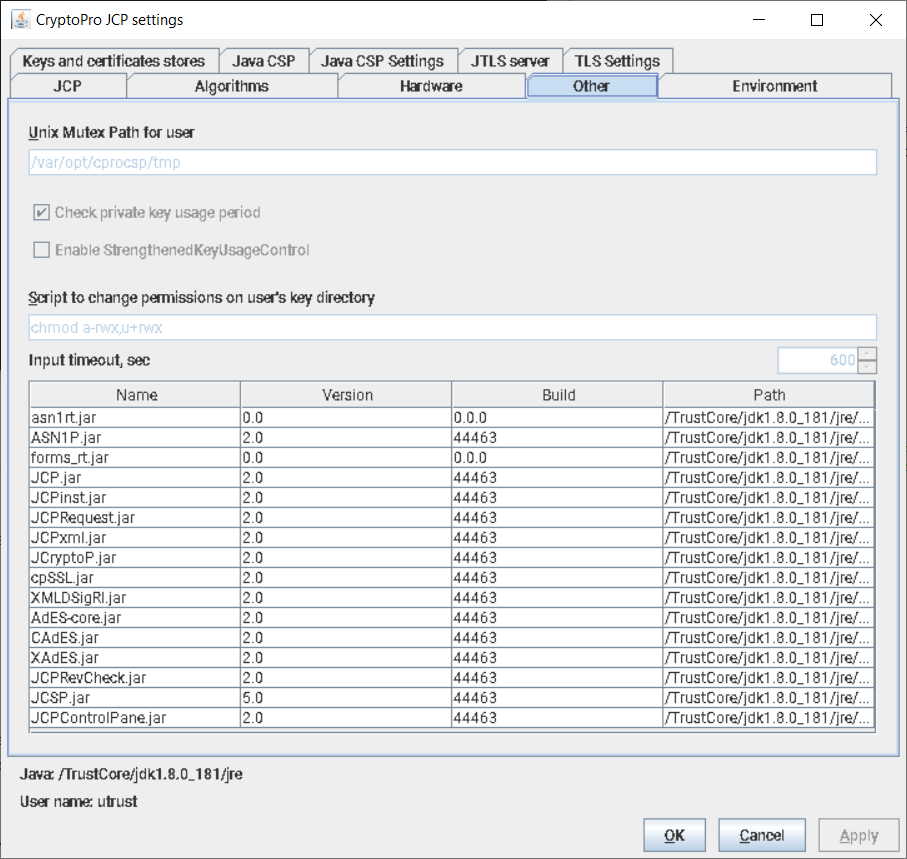This screenshot has width=907, height=859.
Task: Click the Unix Mutex Path field
Action: tap(452, 162)
